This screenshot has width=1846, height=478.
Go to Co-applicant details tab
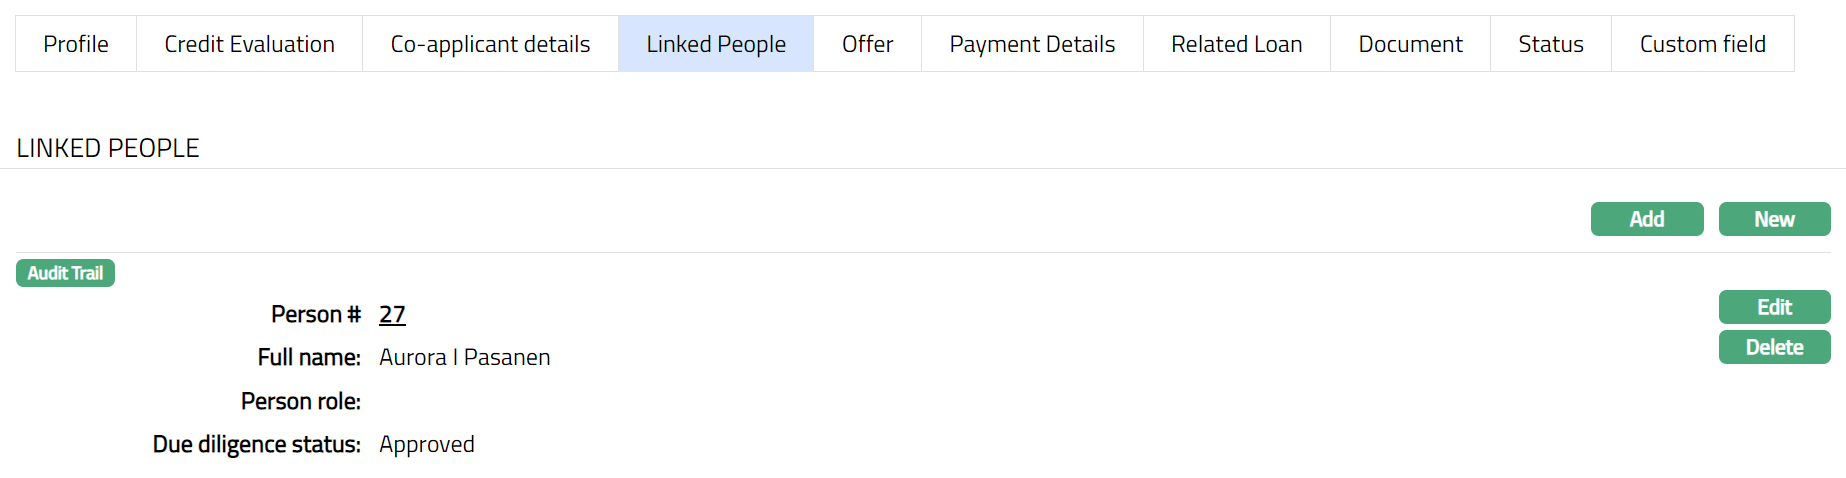pos(490,44)
